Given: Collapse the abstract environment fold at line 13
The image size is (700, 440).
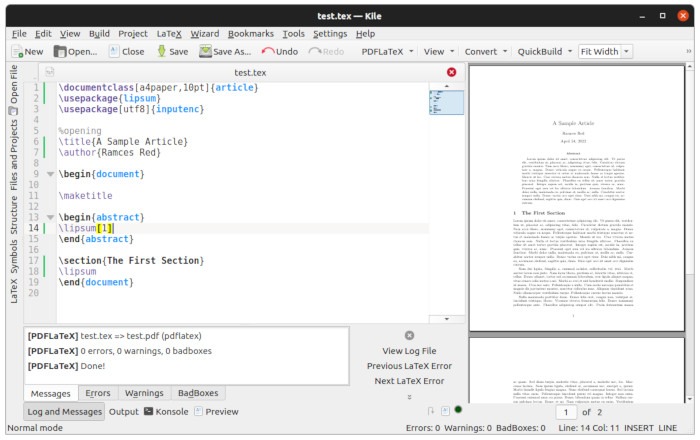Looking at the screenshot, I should tap(50, 216).
